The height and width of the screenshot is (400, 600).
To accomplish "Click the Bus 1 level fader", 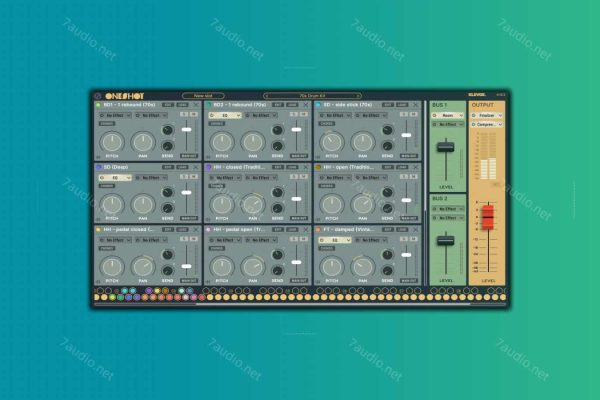I will [x=446, y=147].
